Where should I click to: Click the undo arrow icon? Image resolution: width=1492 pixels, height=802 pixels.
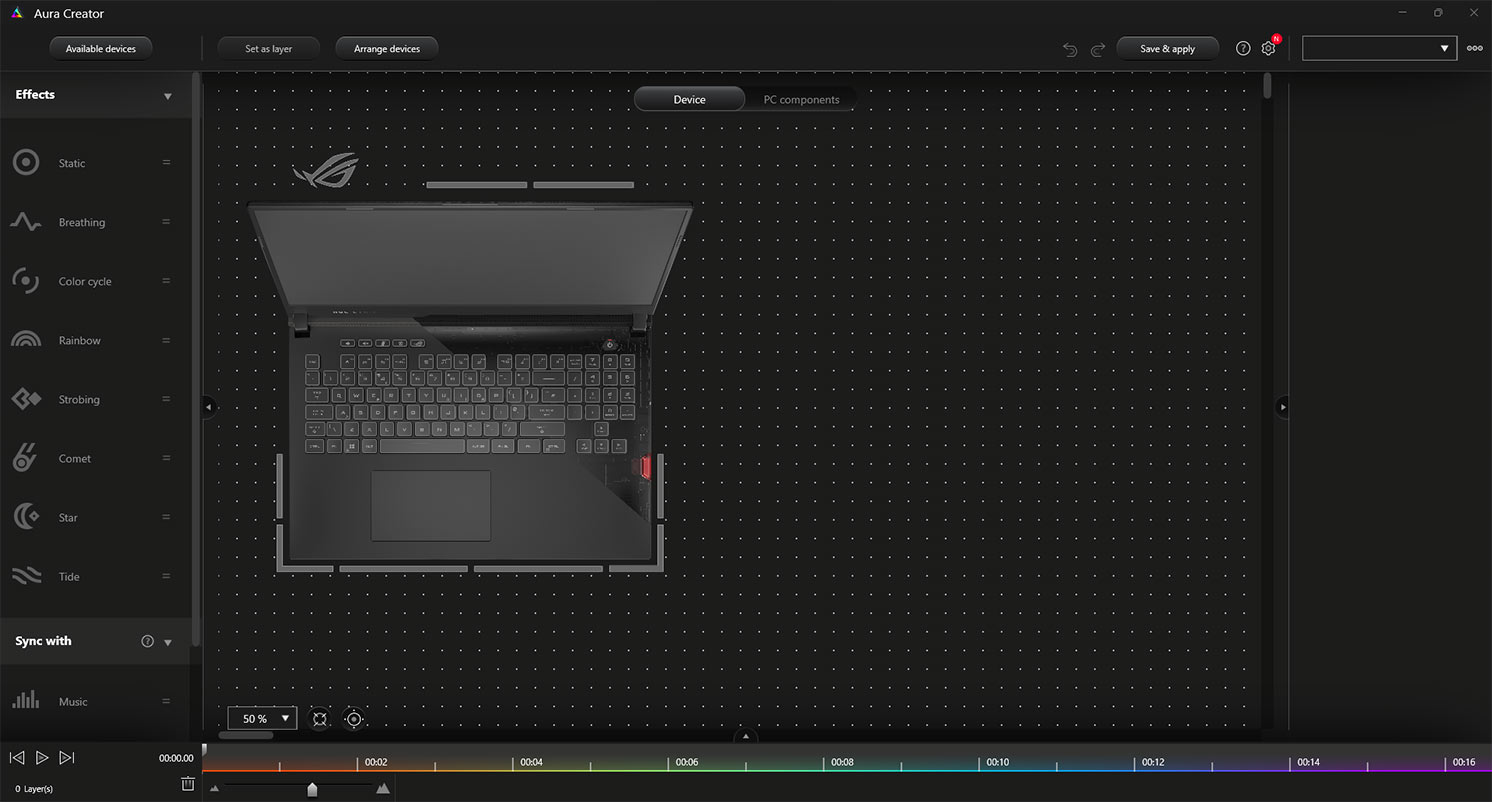[1070, 49]
